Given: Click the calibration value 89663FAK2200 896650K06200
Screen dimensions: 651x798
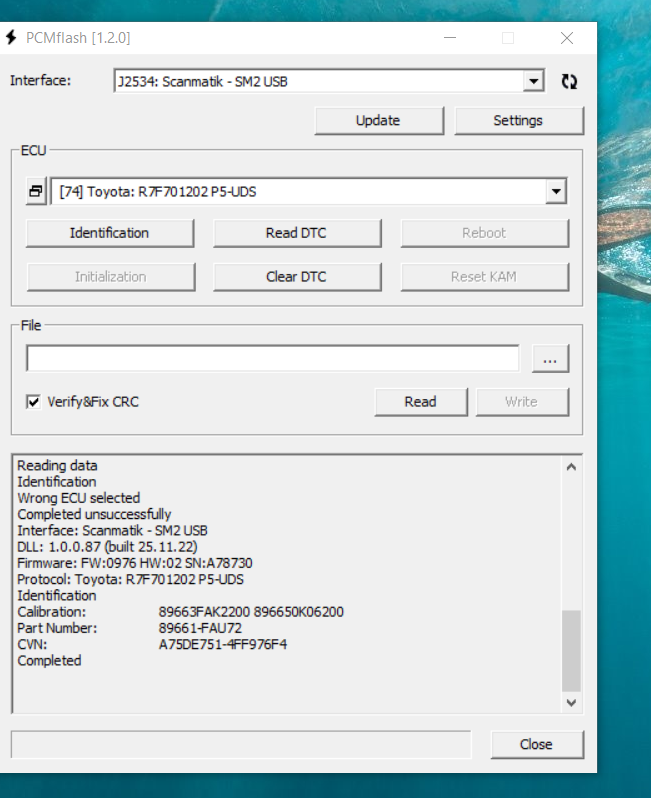Looking at the screenshot, I should [x=251, y=612].
